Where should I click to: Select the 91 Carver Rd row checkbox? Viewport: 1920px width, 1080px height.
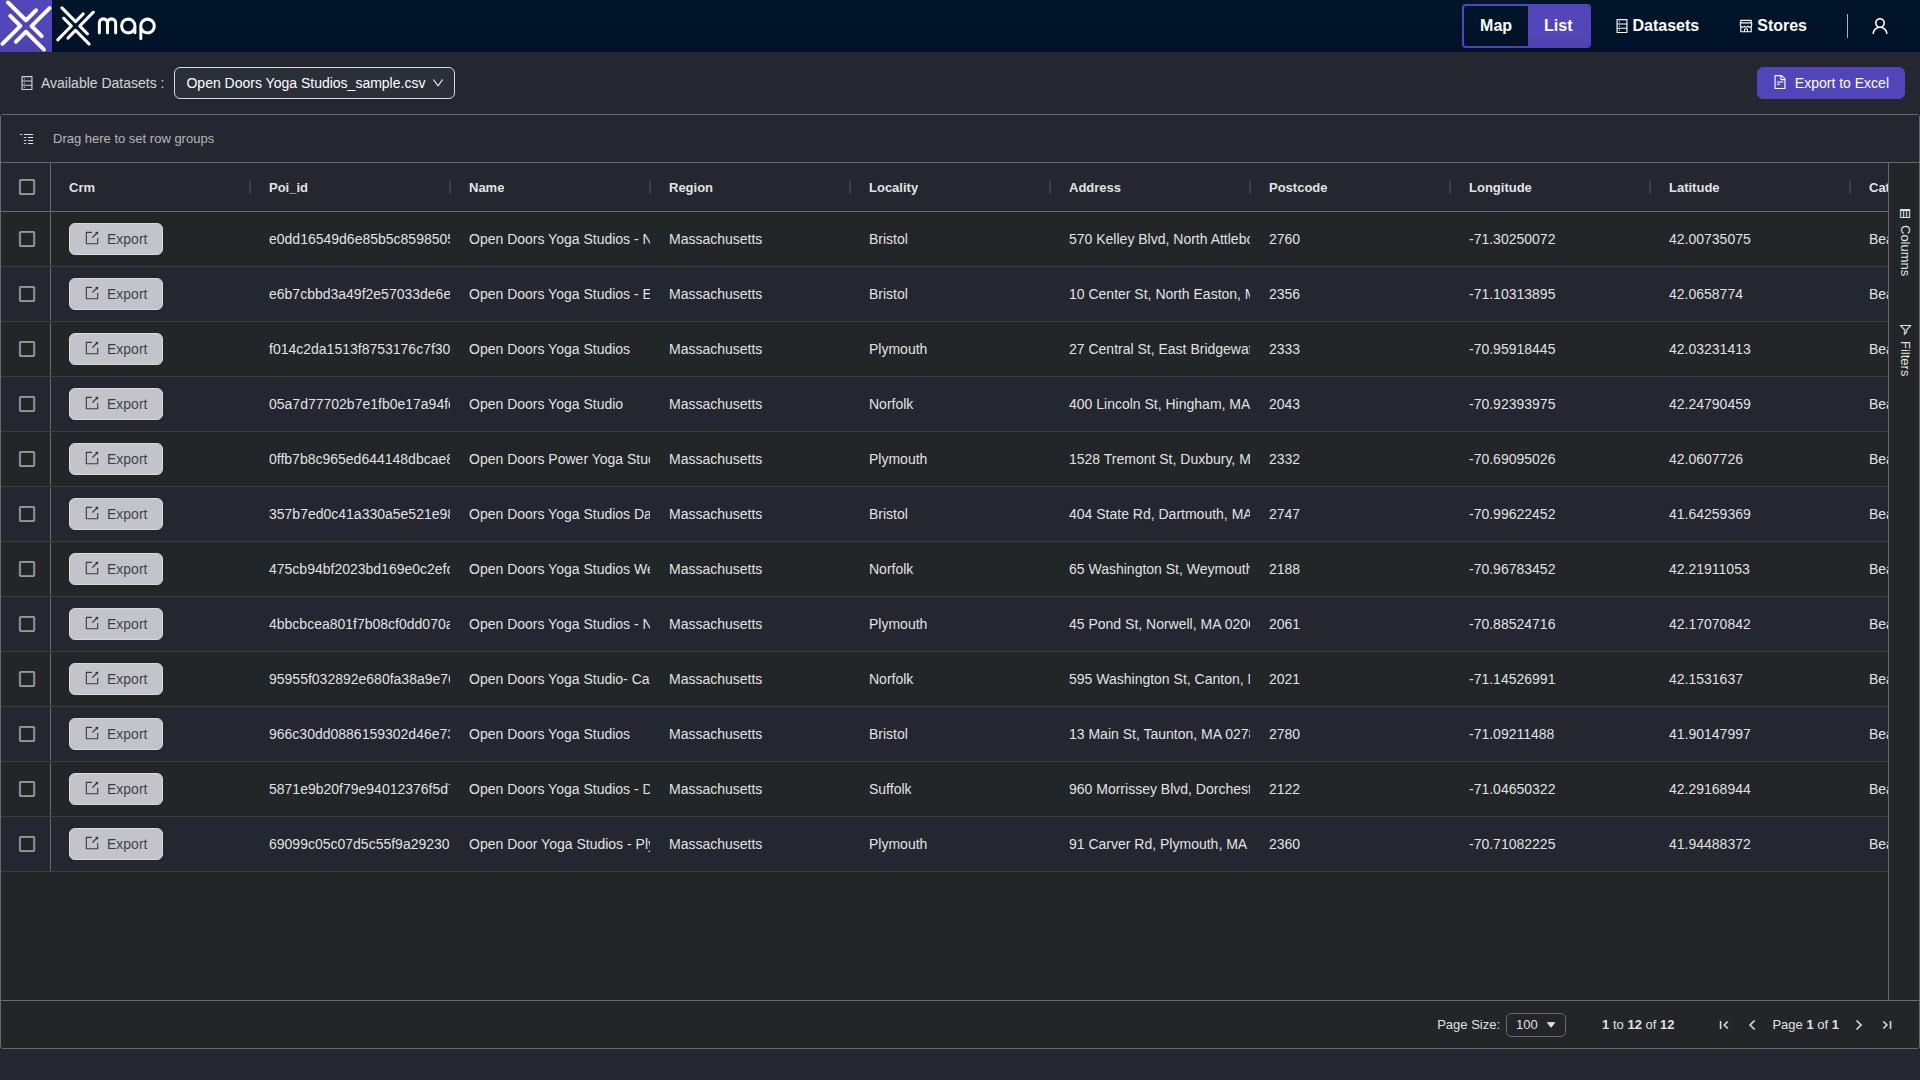27,844
